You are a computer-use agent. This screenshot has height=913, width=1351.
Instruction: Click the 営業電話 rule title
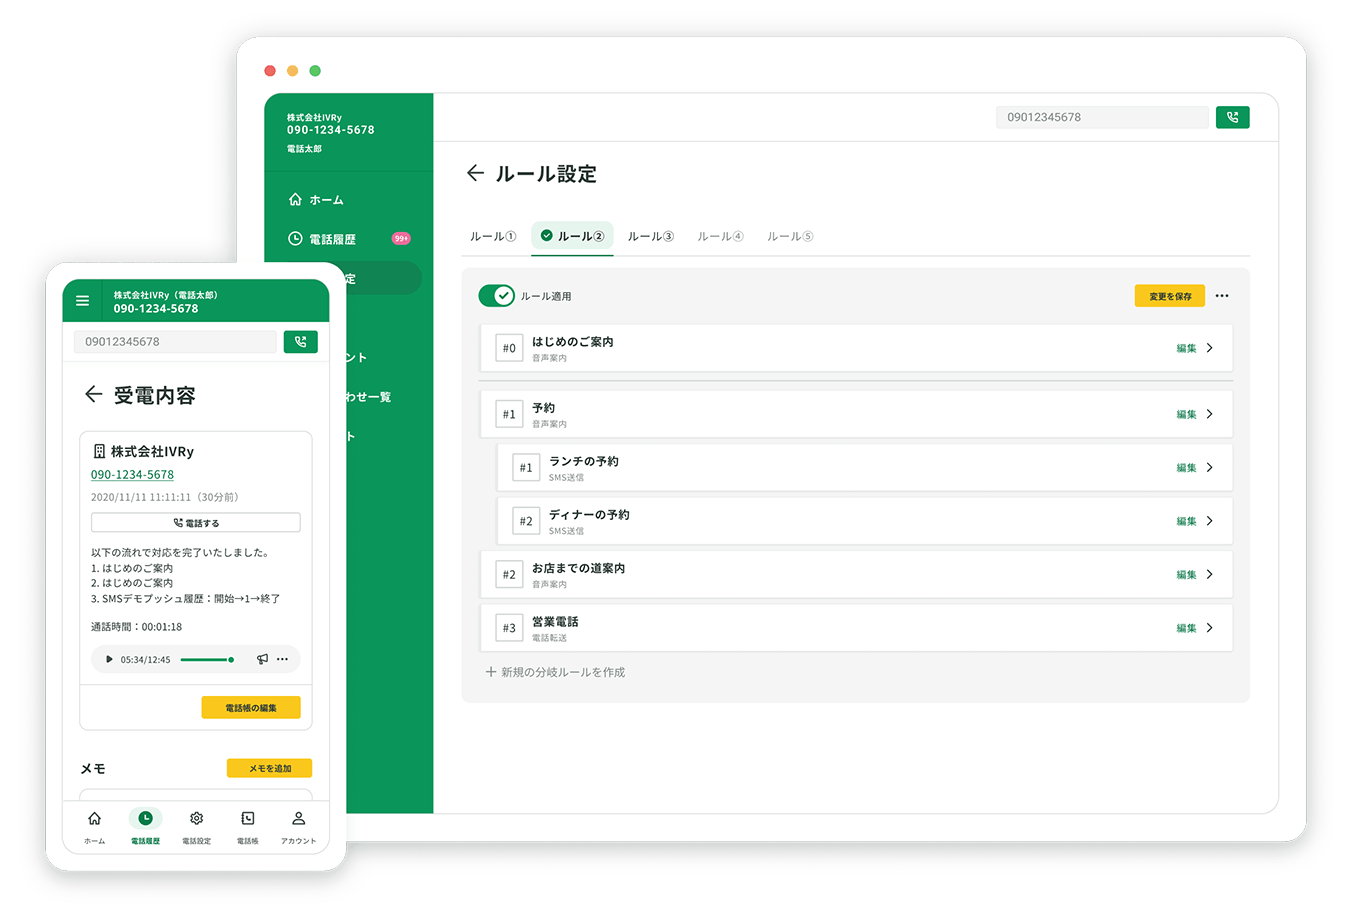555,622
